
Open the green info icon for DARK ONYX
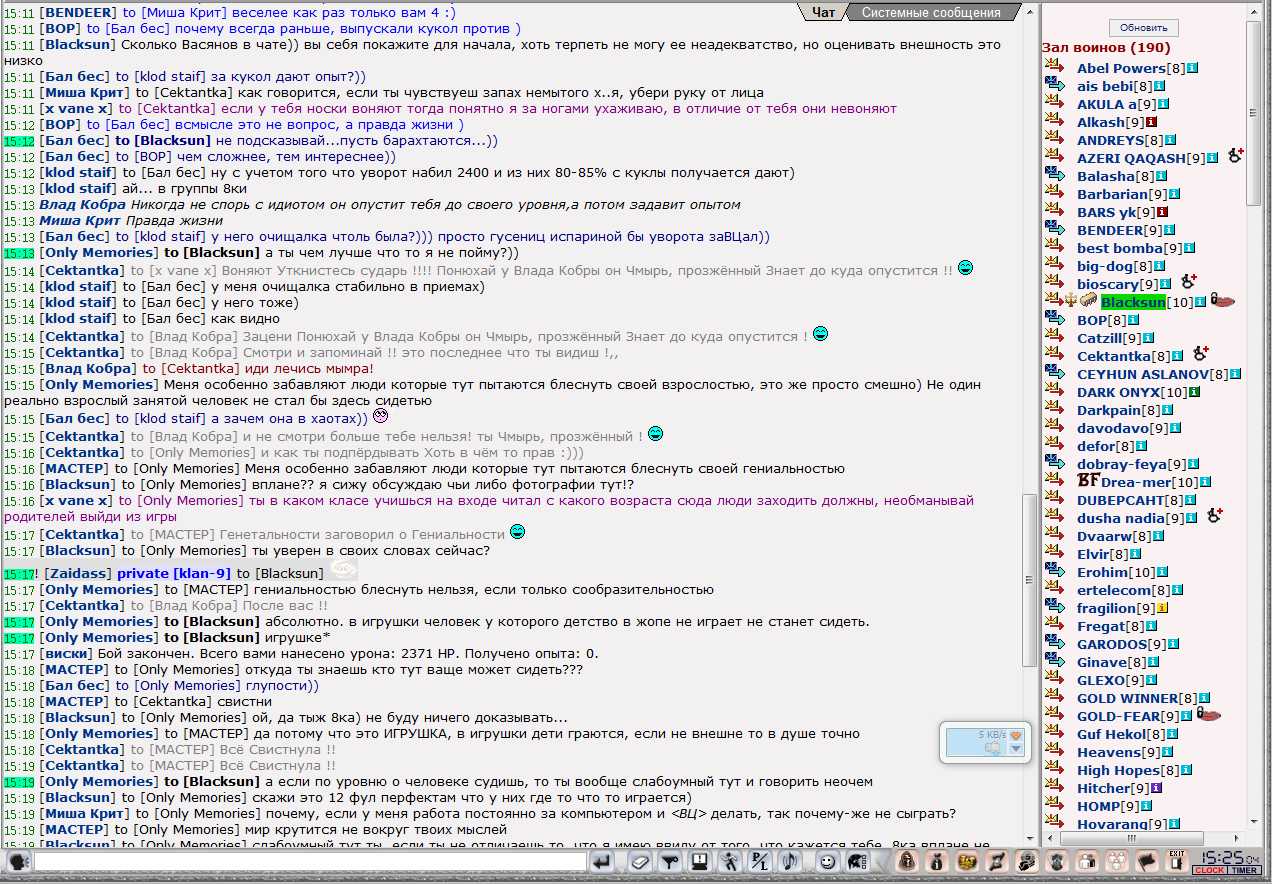pyautogui.click(x=1194, y=392)
